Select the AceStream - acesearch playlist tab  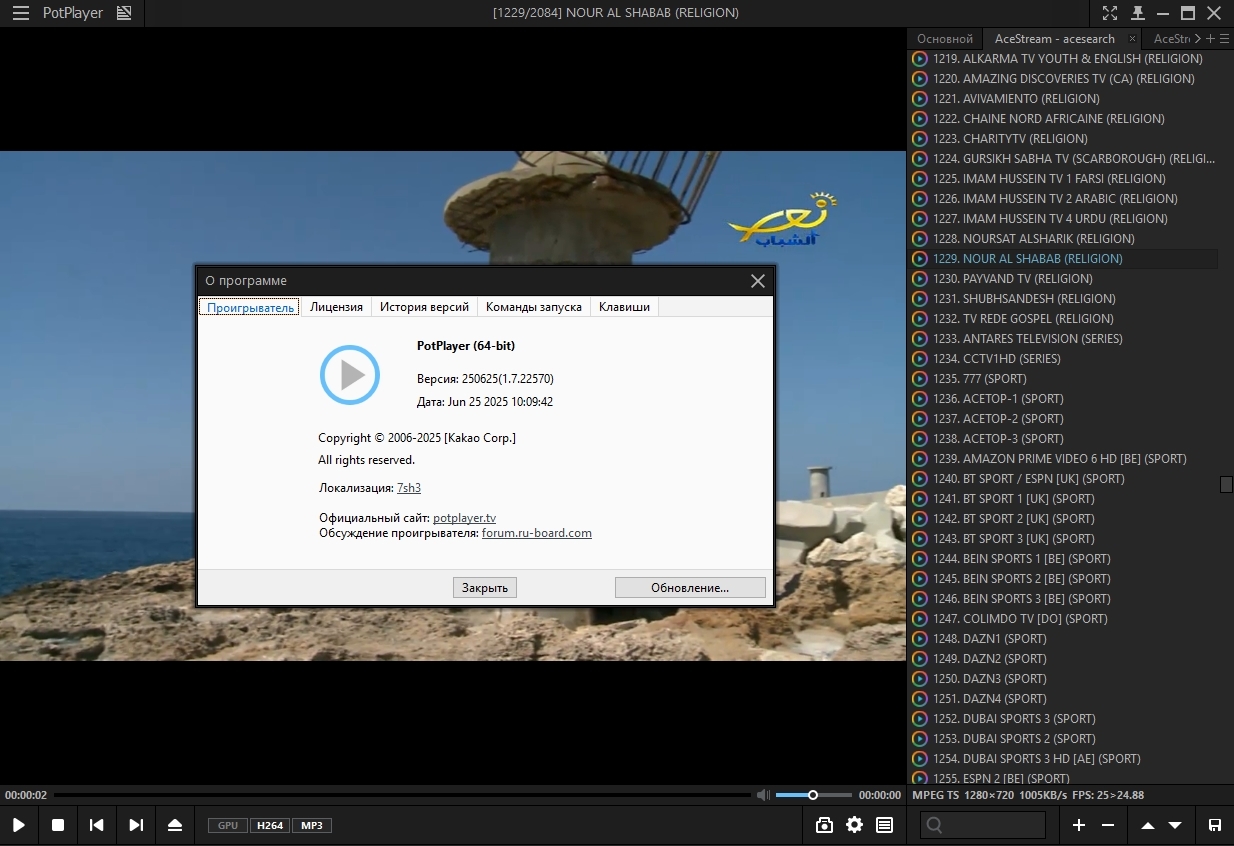pyautogui.click(x=1054, y=39)
